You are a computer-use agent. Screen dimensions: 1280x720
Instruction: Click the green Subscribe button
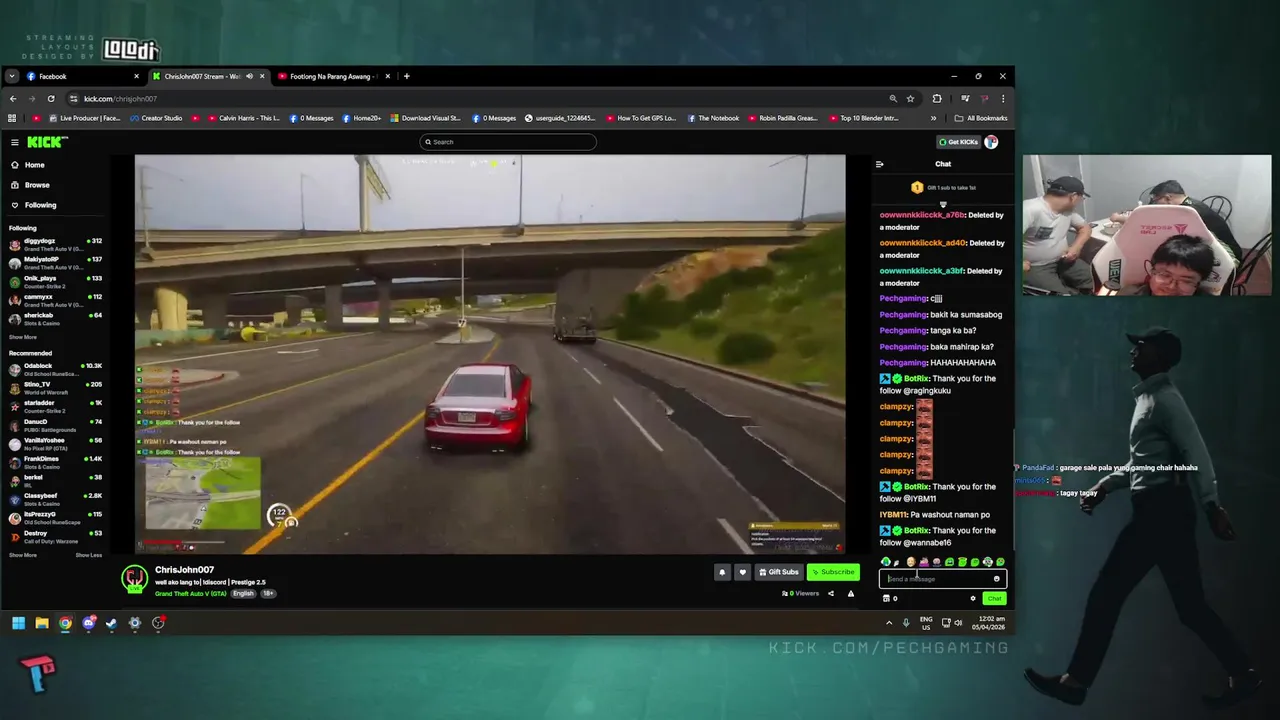(x=833, y=572)
